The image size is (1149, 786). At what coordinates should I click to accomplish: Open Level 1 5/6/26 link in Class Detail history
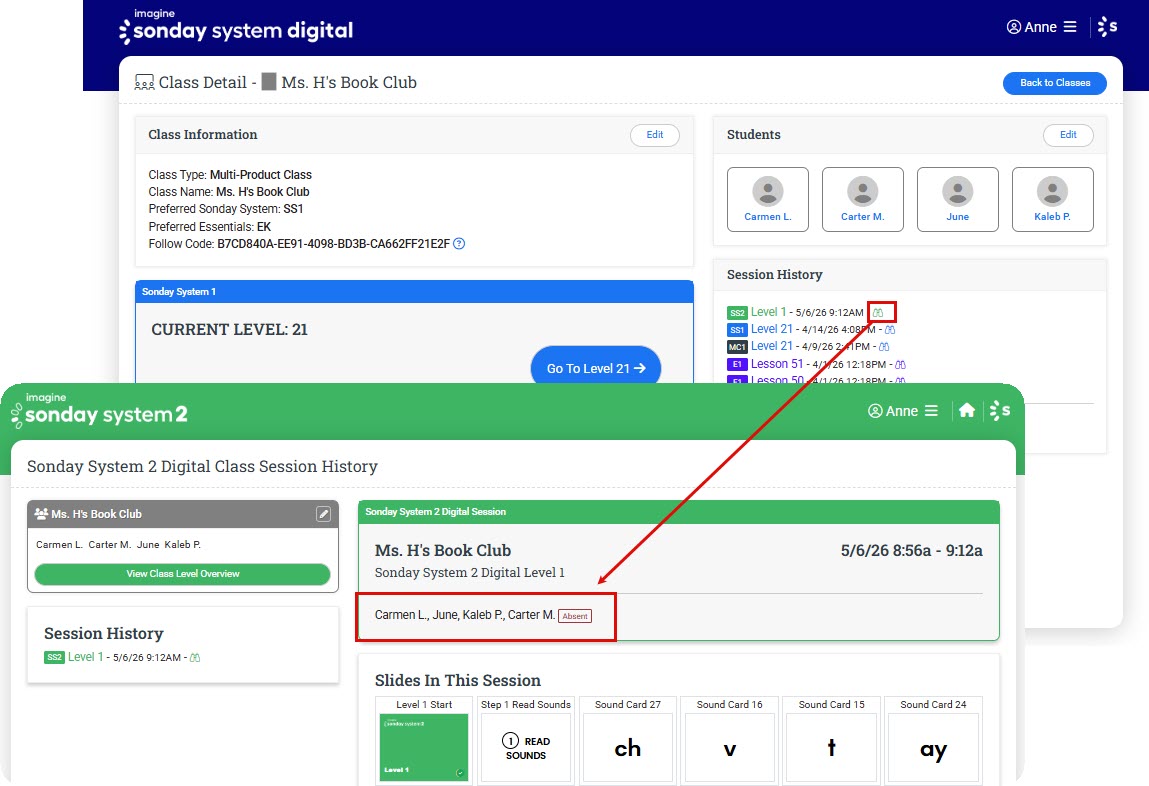(768, 312)
